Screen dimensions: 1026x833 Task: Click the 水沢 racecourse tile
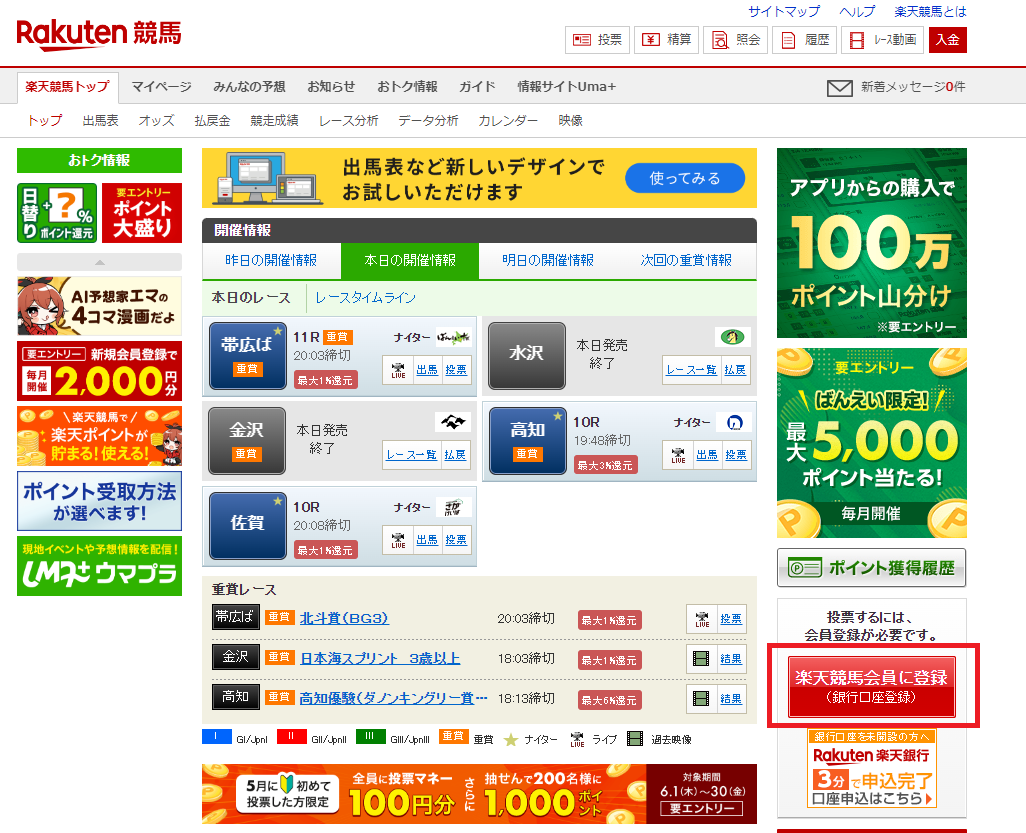[x=527, y=355]
